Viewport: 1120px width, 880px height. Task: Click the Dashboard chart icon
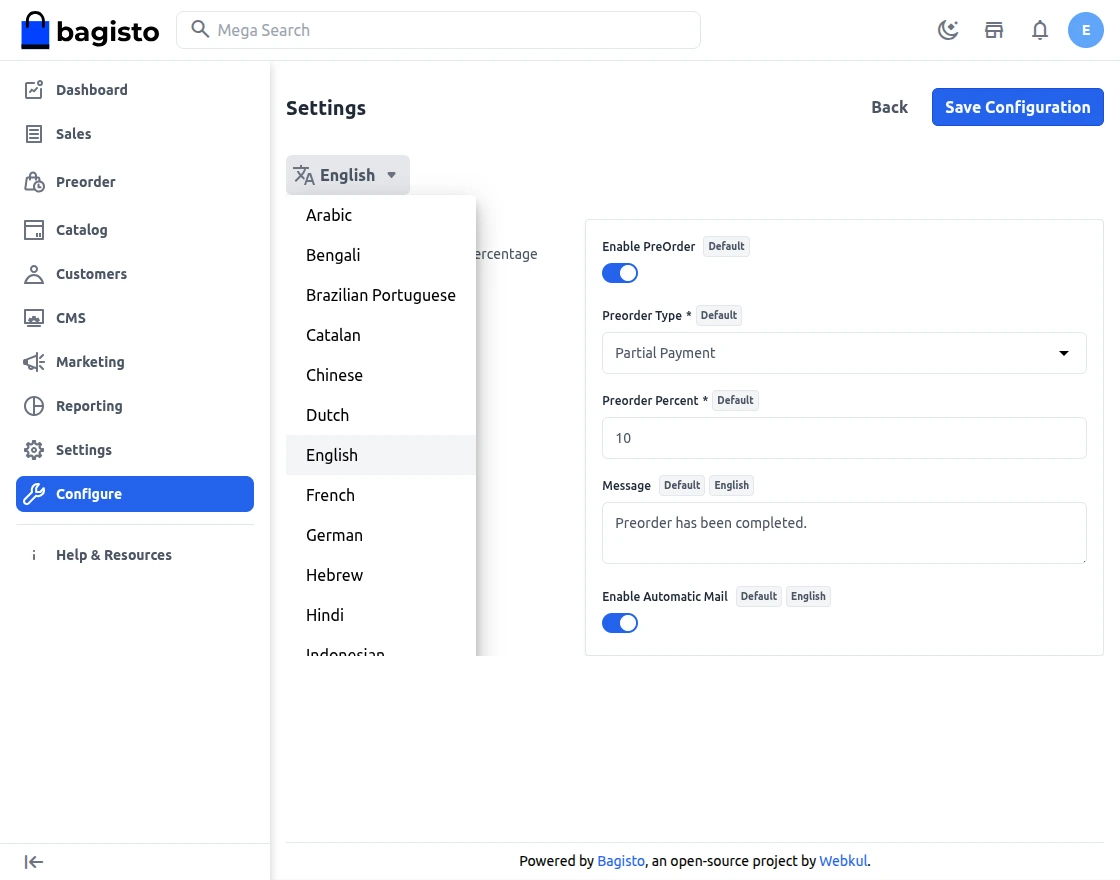coord(34,89)
